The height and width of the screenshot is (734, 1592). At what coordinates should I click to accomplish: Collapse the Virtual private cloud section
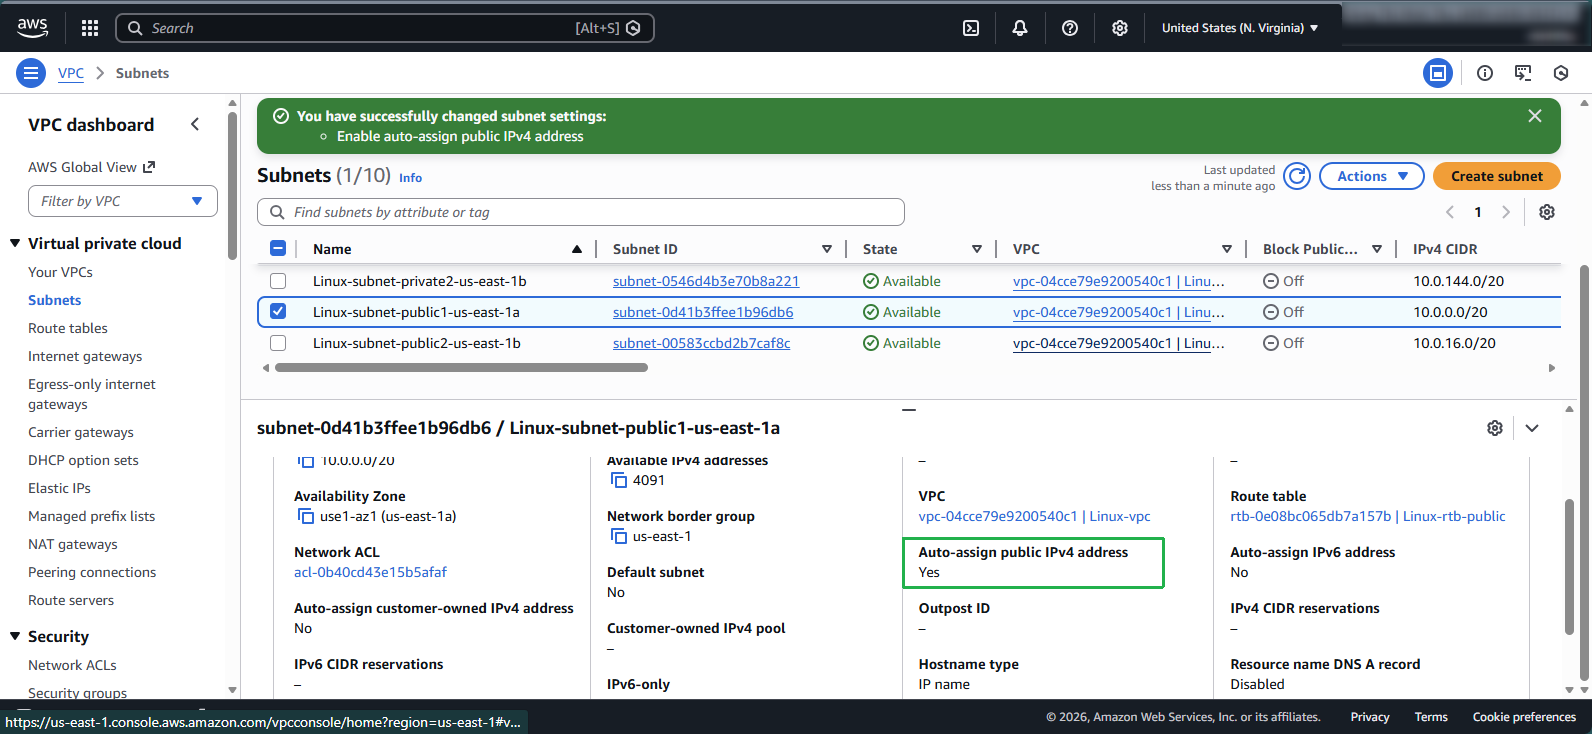coord(15,243)
